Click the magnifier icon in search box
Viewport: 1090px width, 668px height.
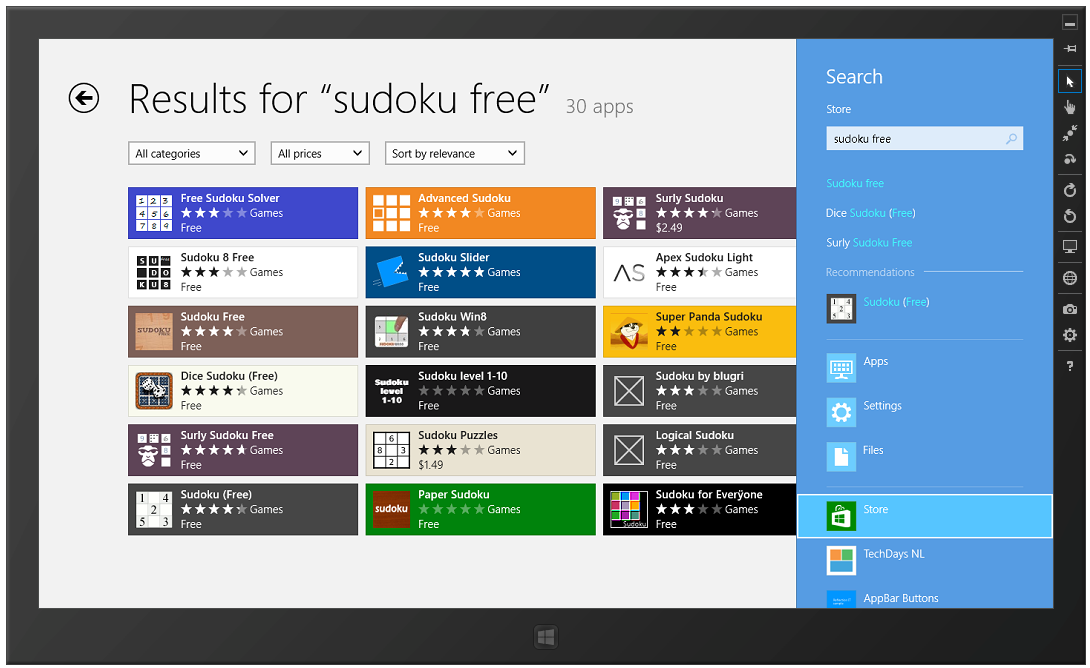pyautogui.click(x=1011, y=138)
